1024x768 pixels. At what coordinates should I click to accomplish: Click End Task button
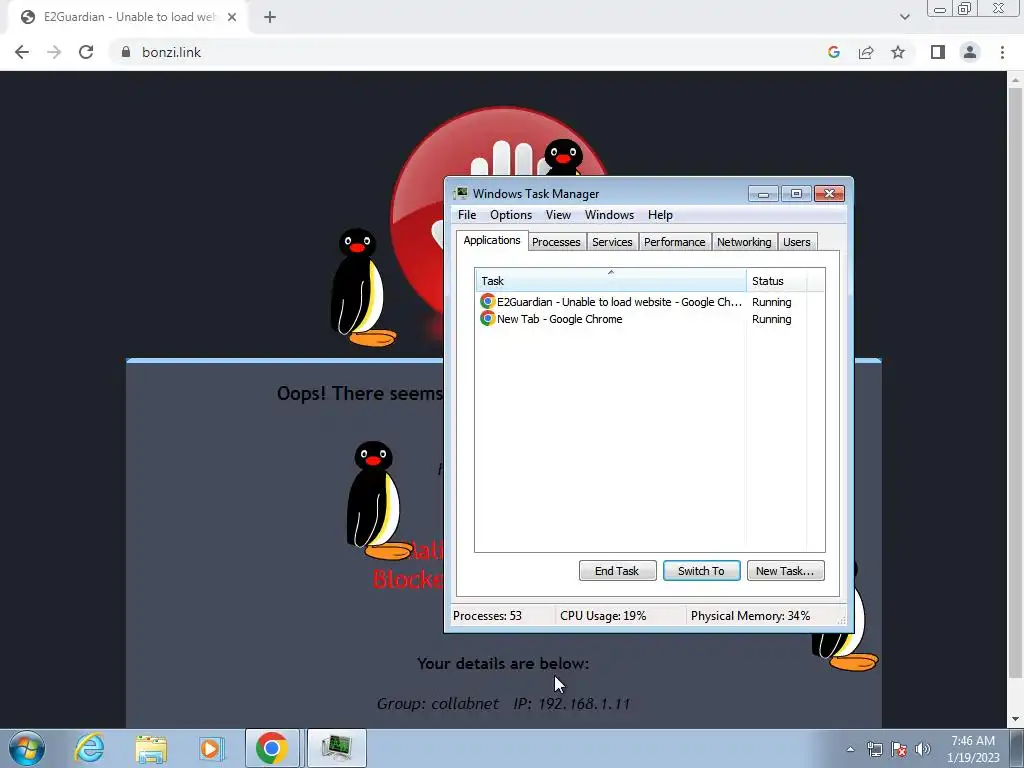point(617,571)
